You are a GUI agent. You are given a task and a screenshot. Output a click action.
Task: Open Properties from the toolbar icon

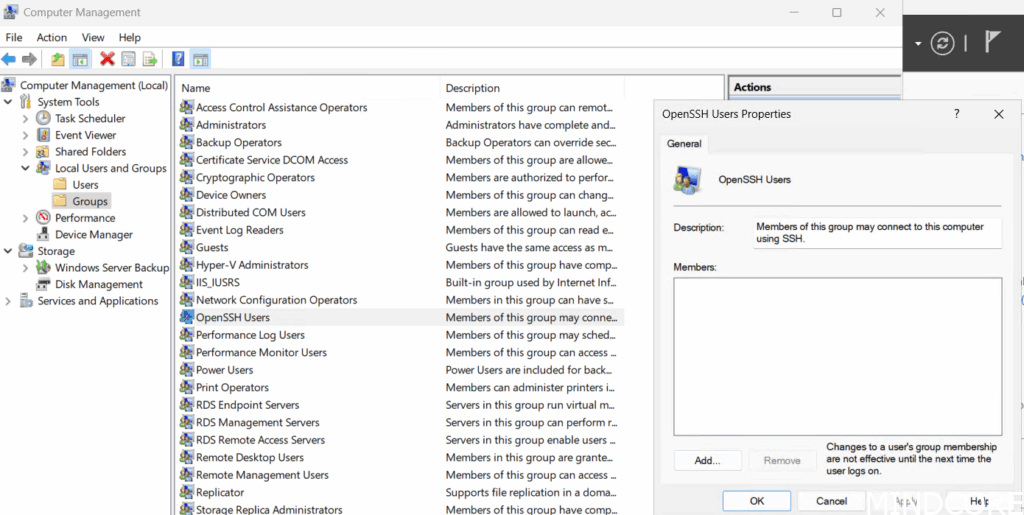pos(129,59)
